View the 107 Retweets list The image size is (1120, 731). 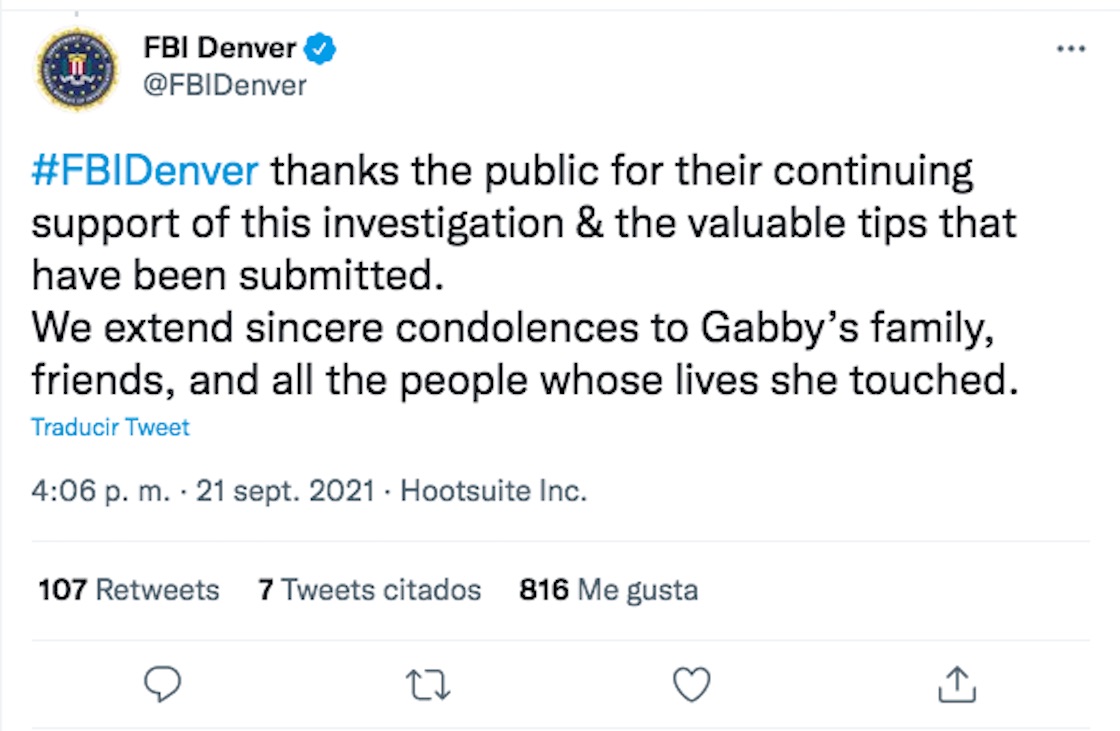coord(128,590)
